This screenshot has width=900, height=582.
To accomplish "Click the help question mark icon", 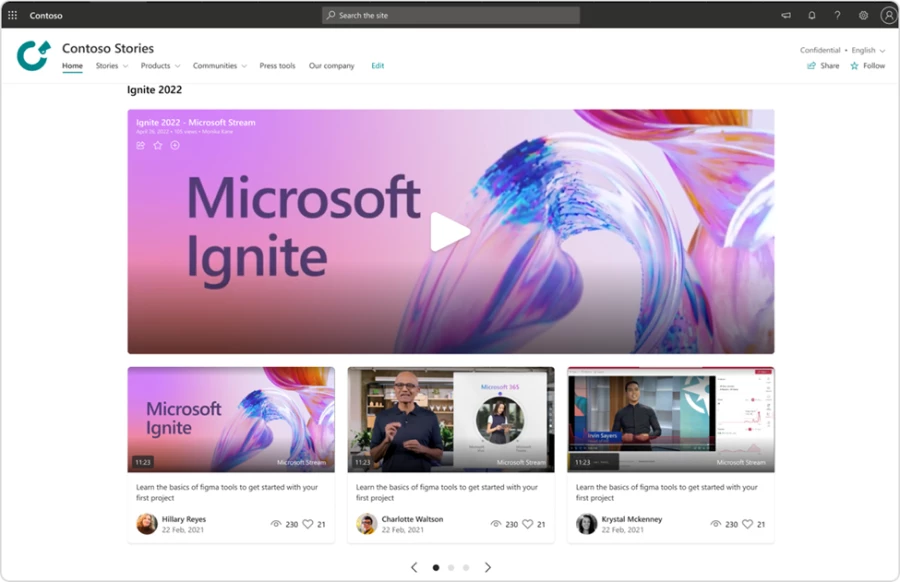I will pos(837,15).
